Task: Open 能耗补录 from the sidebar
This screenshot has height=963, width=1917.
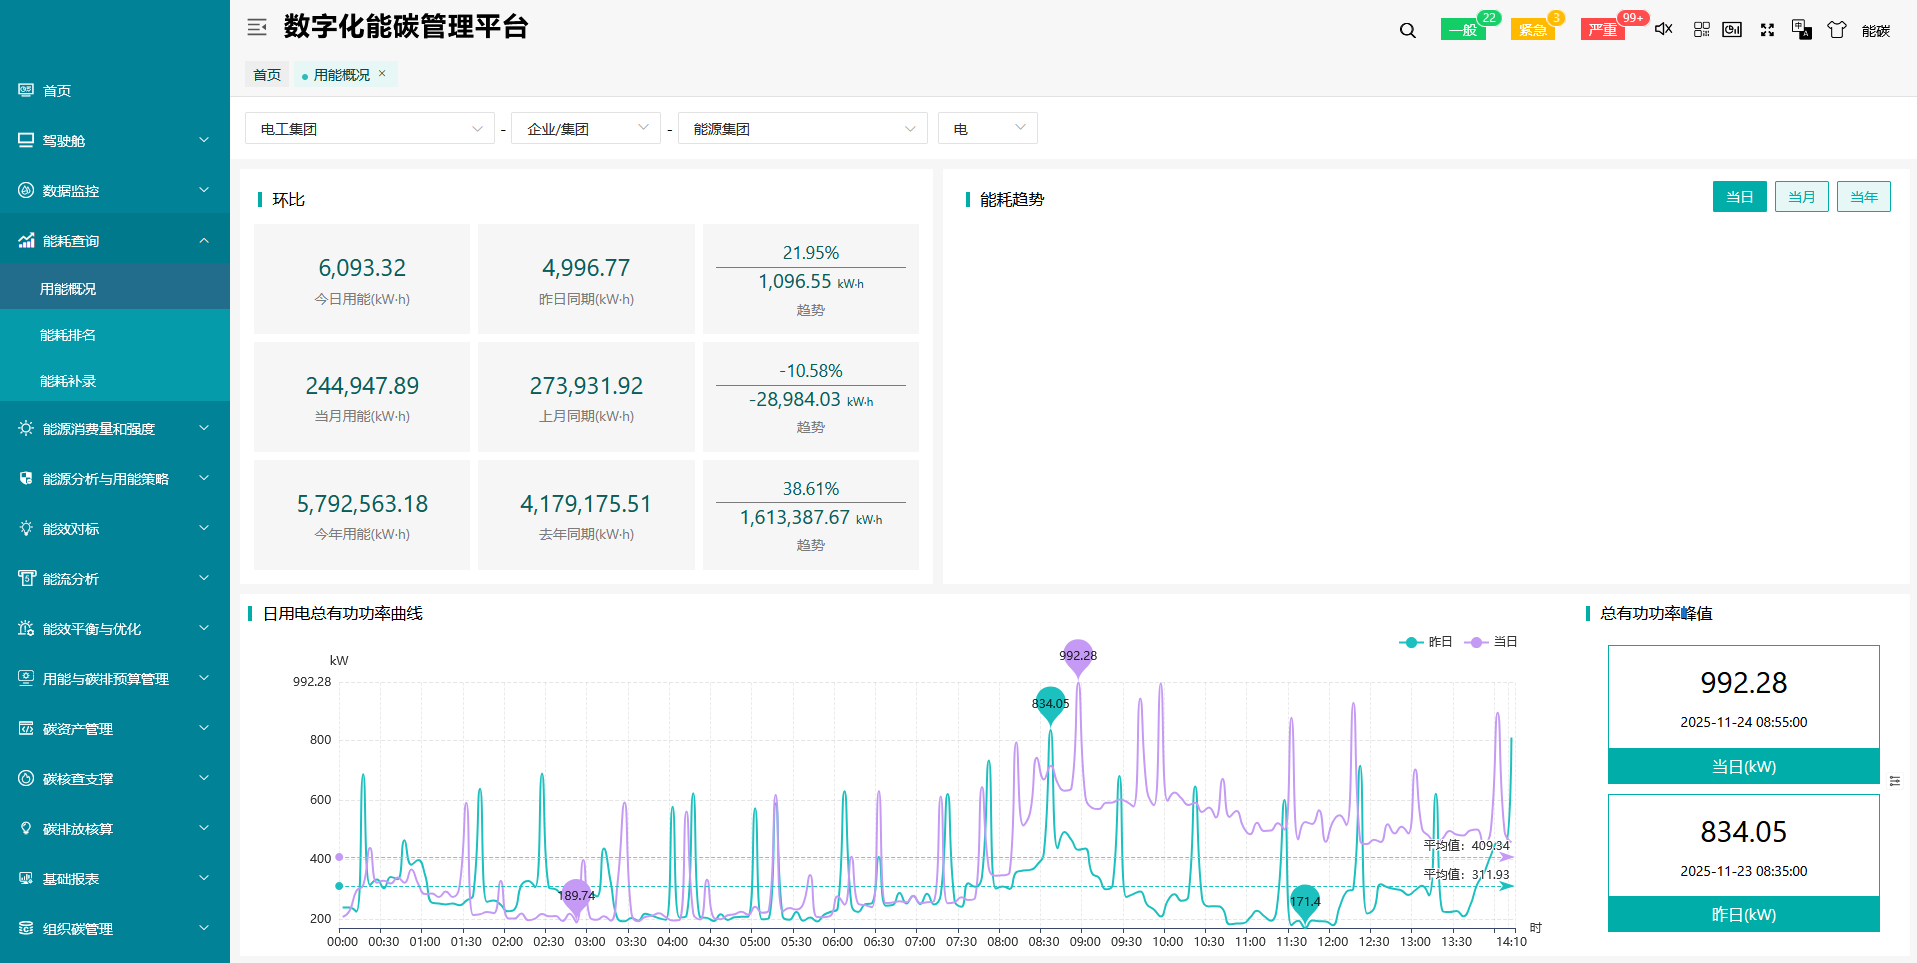Action: click(67, 381)
